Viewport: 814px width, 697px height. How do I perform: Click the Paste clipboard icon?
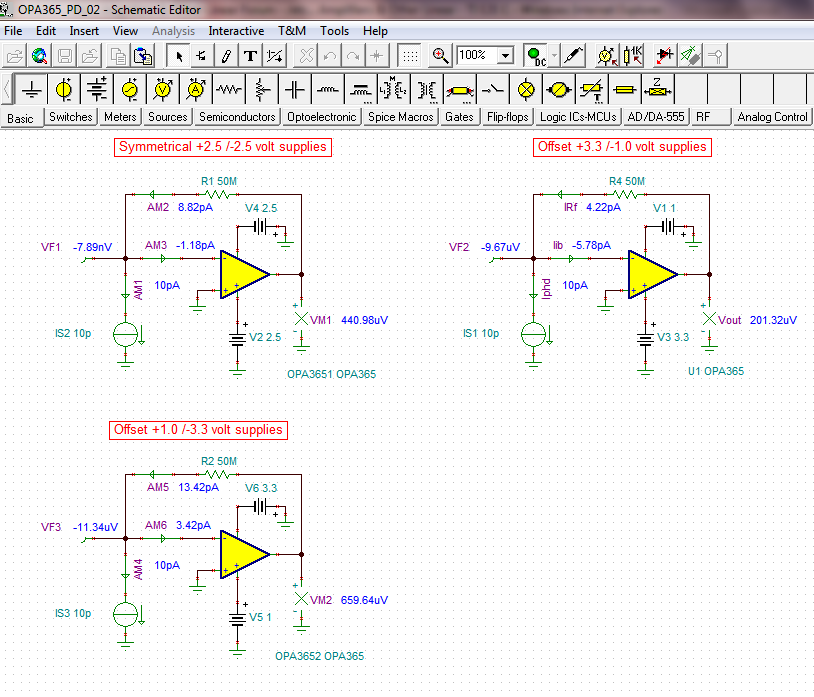(143, 55)
